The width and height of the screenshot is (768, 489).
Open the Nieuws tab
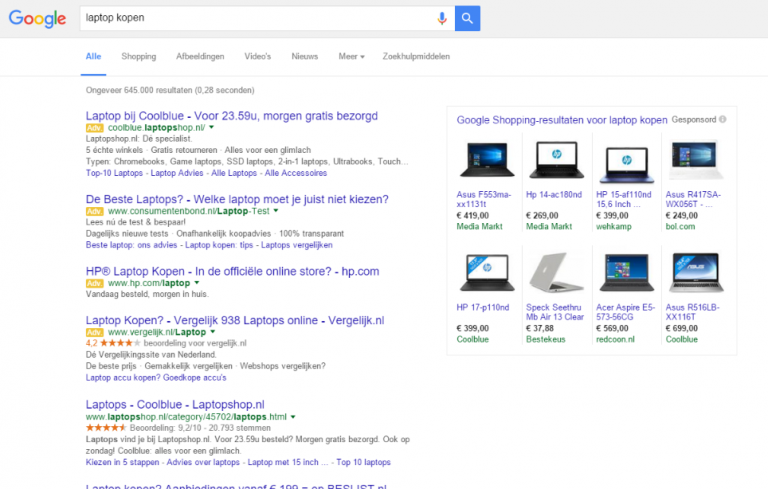click(x=305, y=56)
